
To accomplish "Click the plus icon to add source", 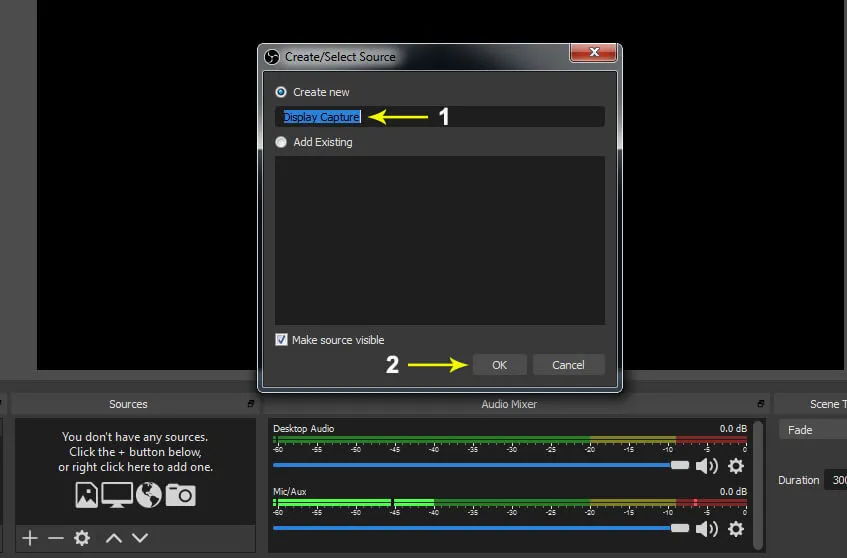I will pyautogui.click(x=30, y=538).
